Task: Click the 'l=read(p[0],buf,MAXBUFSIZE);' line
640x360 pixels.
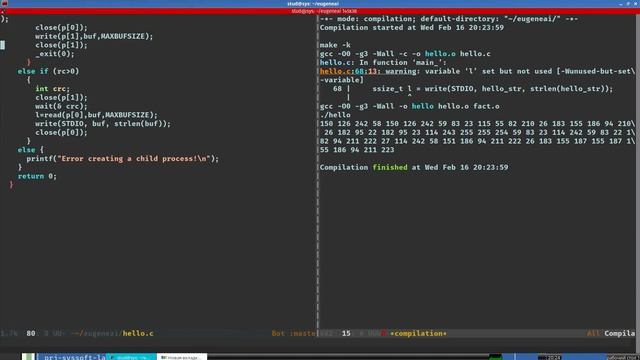Action: [x=96, y=115]
